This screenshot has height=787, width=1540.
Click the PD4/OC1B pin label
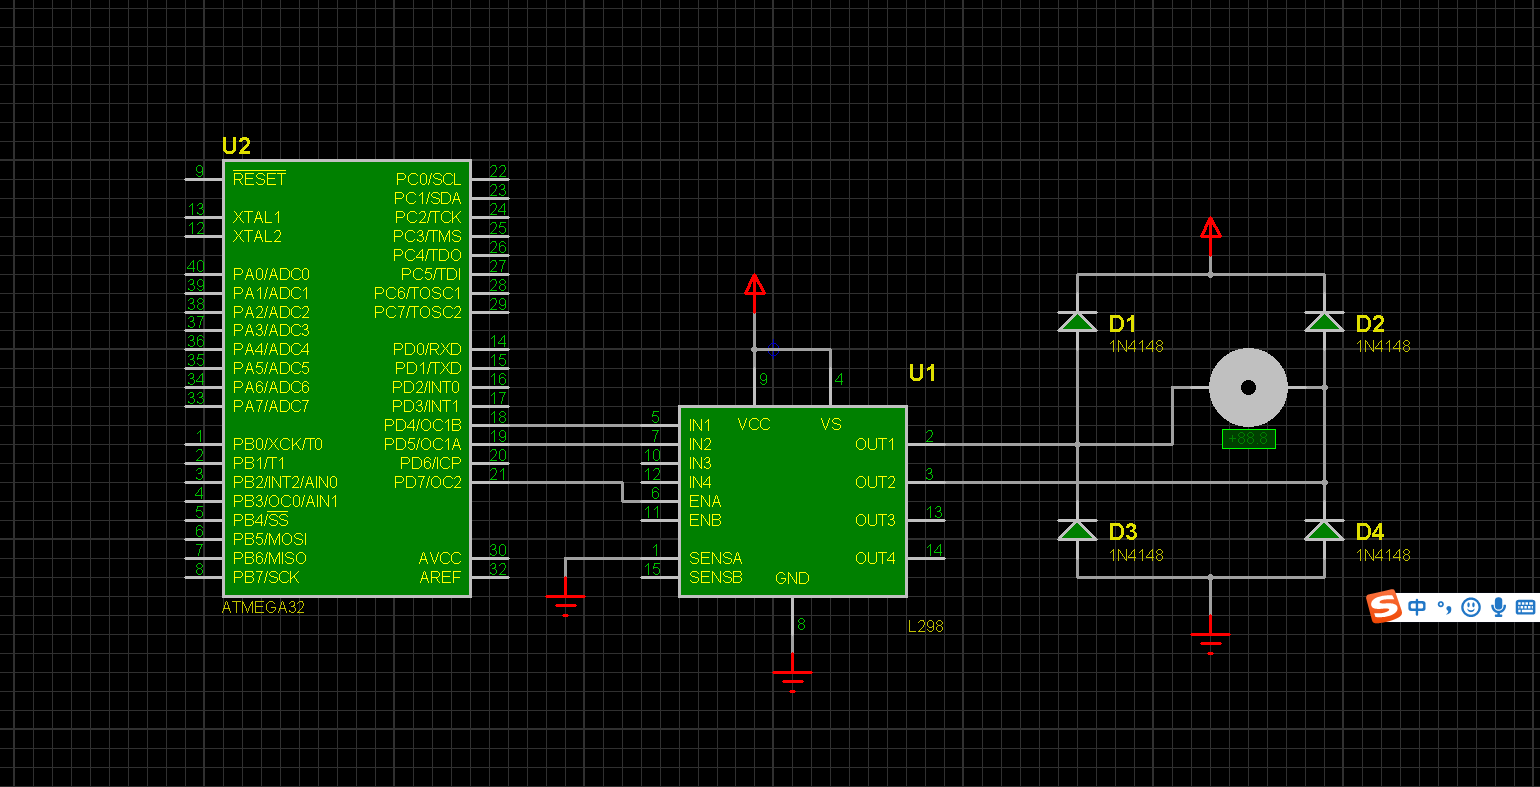pos(423,425)
